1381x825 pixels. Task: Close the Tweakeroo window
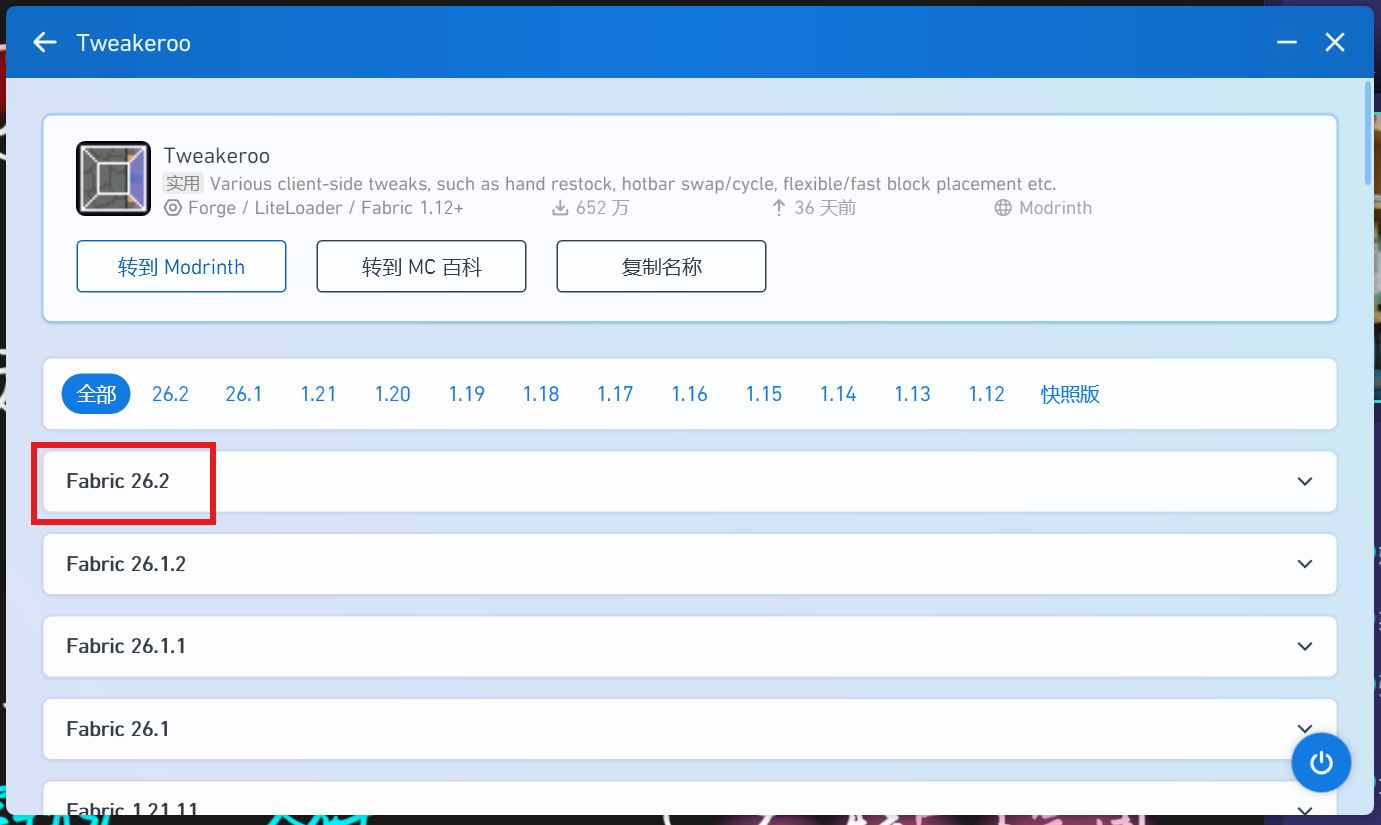(1334, 42)
